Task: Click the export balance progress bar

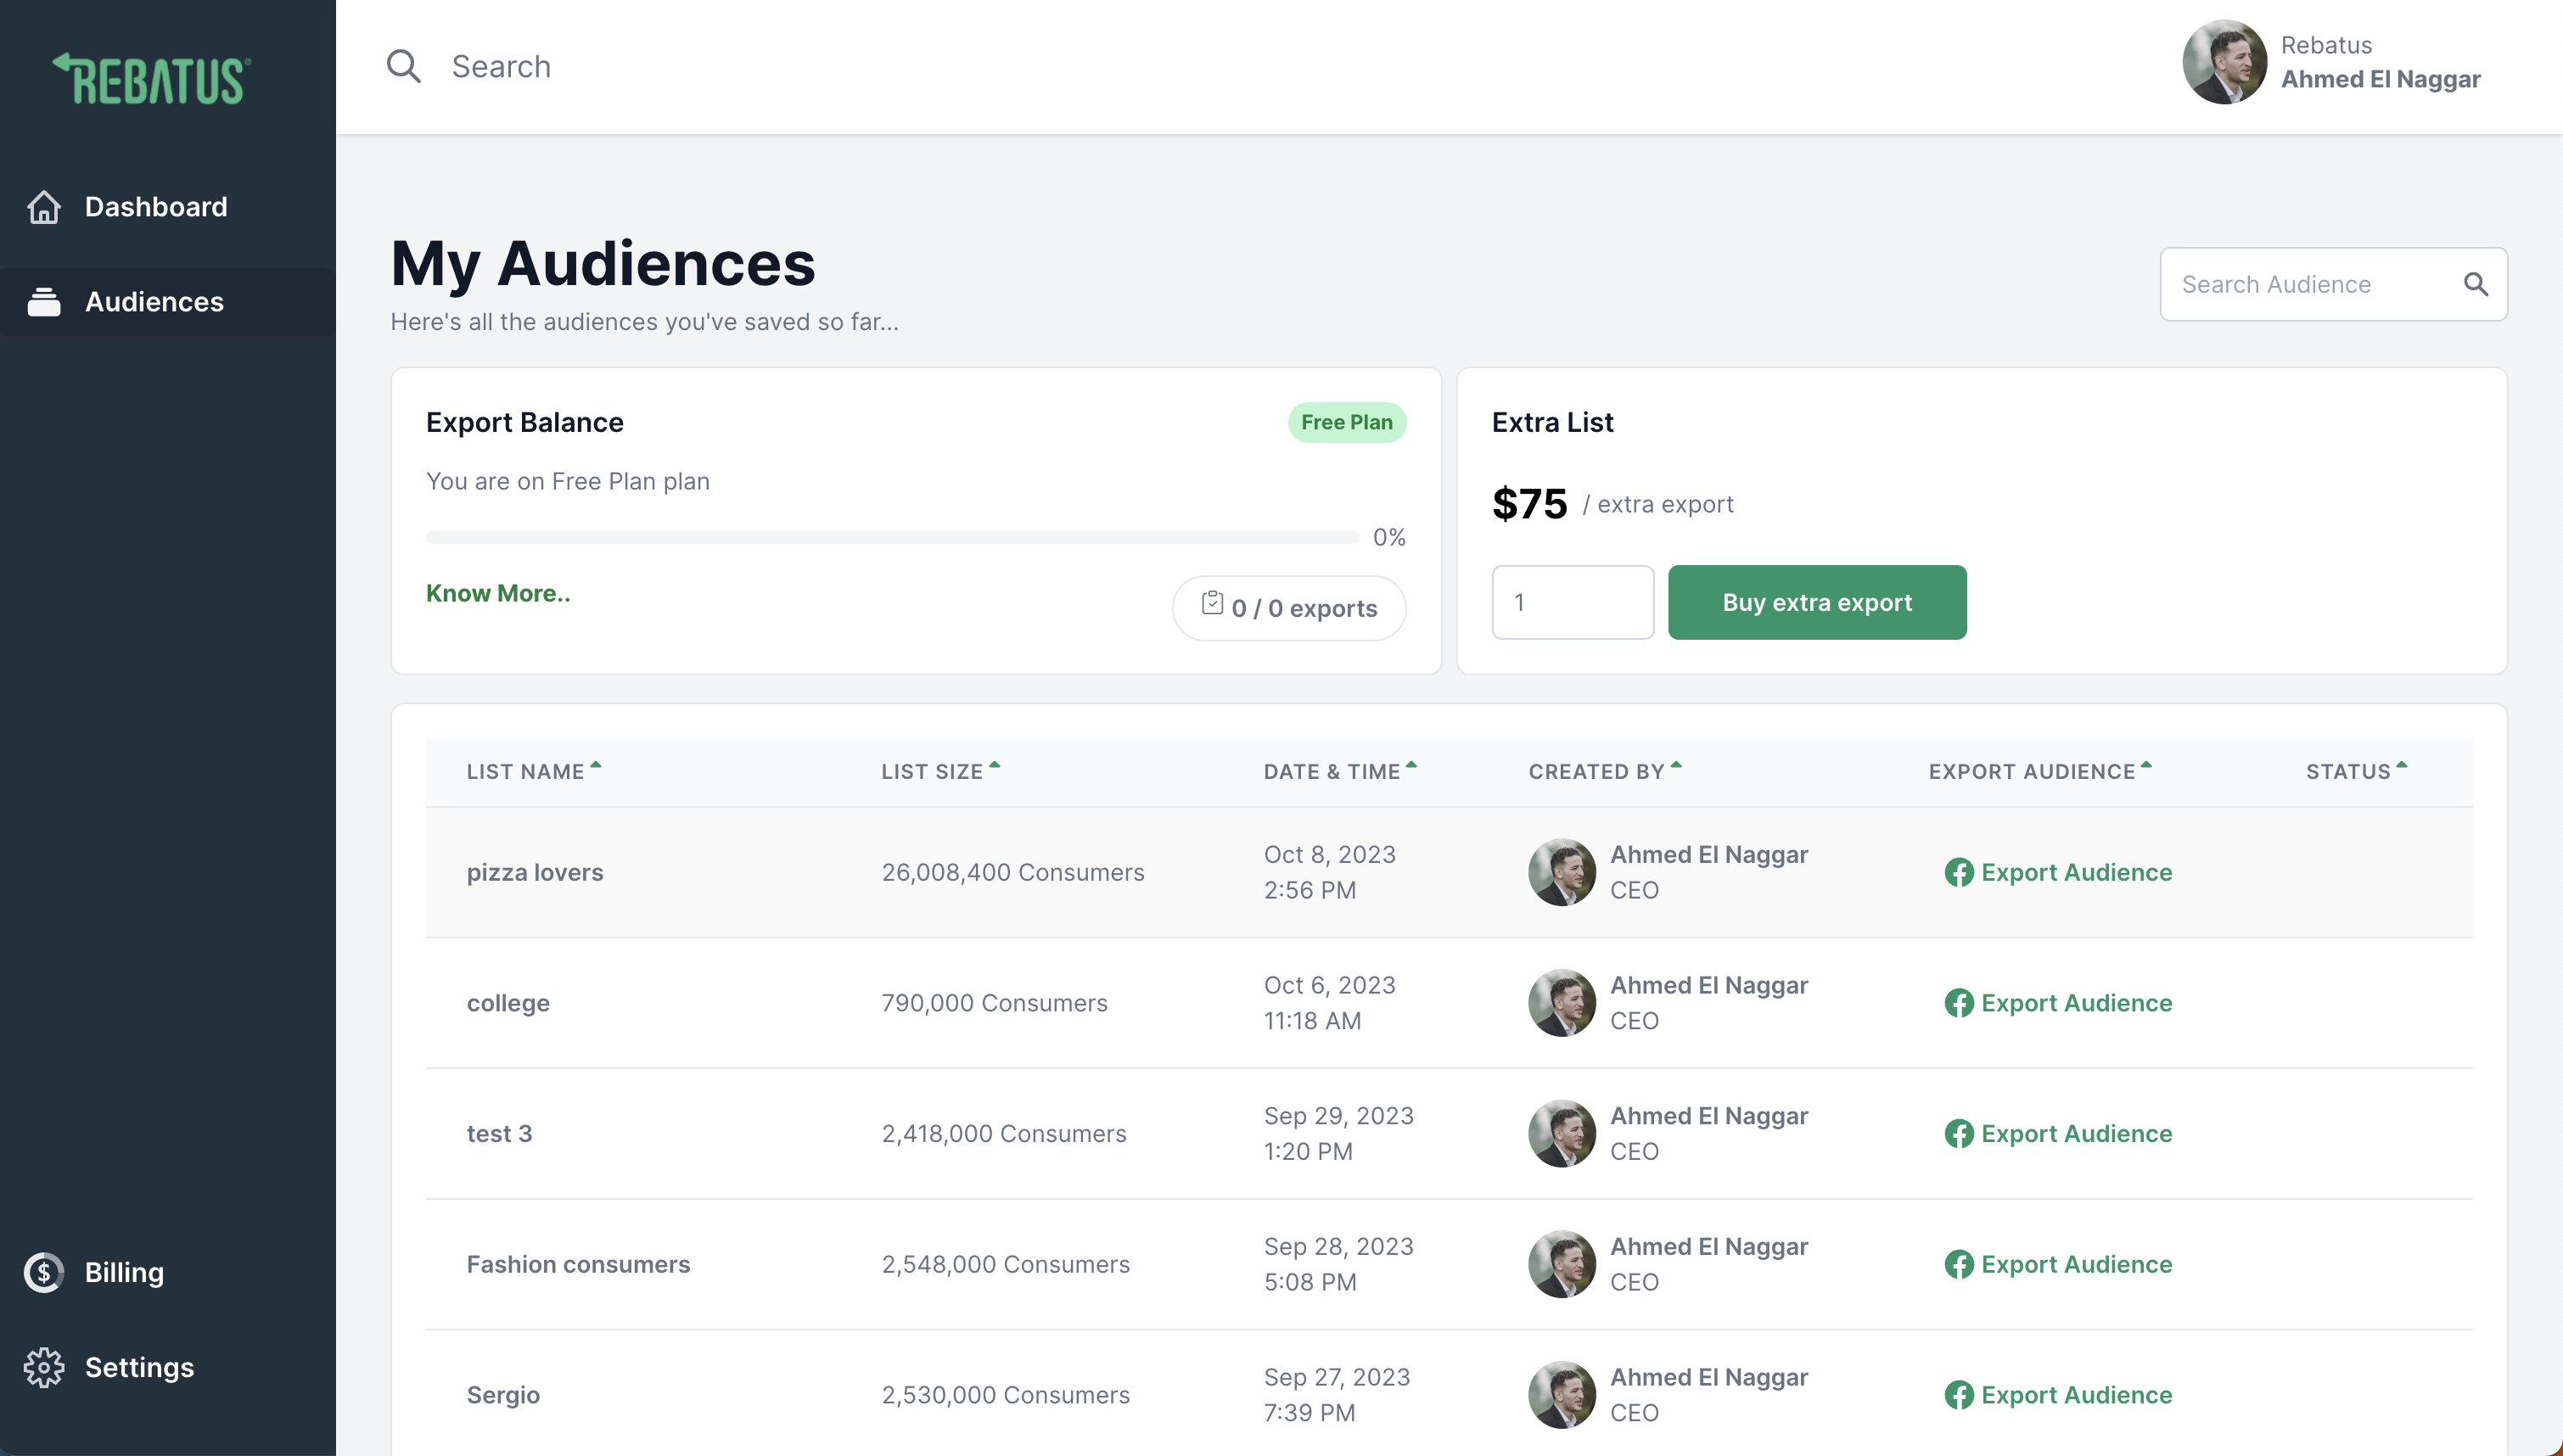Action: point(891,537)
